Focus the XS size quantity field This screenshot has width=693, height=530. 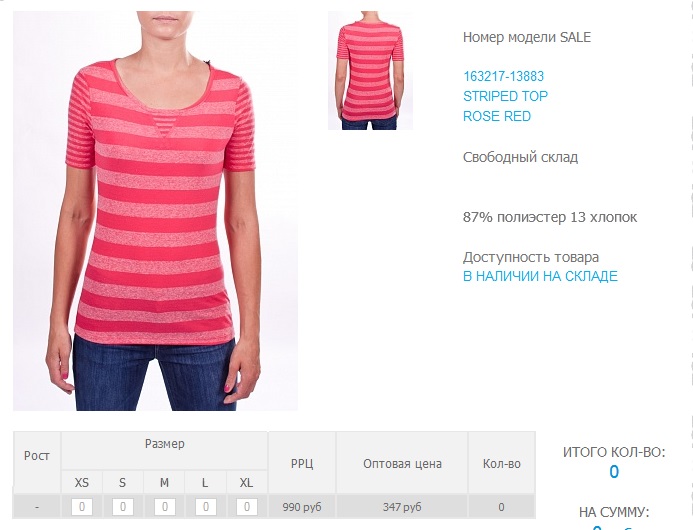(82, 507)
